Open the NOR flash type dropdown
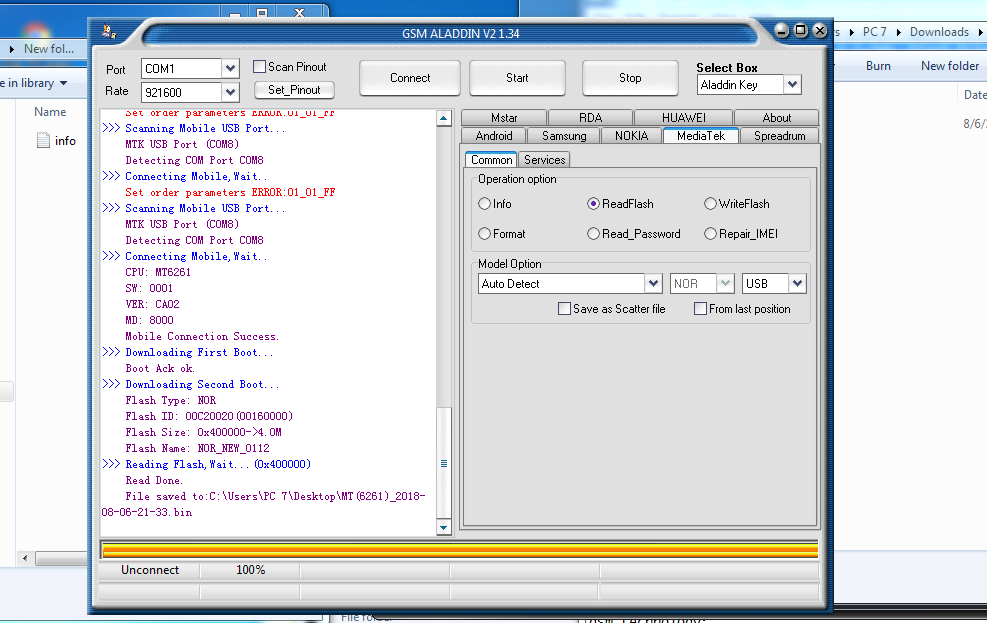This screenshot has width=987, height=623. [x=725, y=284]
